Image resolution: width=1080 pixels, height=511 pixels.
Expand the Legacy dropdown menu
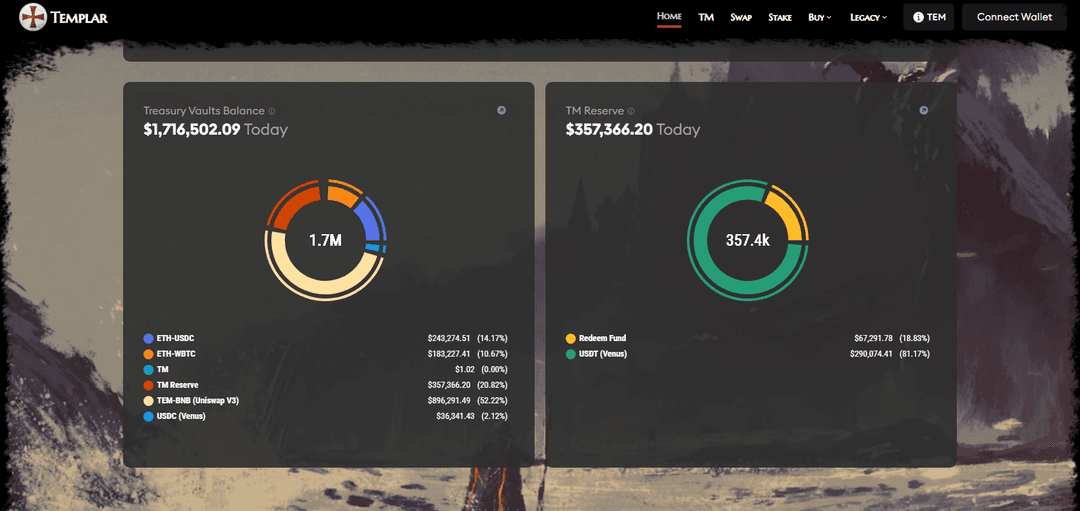tap(868, 17)
